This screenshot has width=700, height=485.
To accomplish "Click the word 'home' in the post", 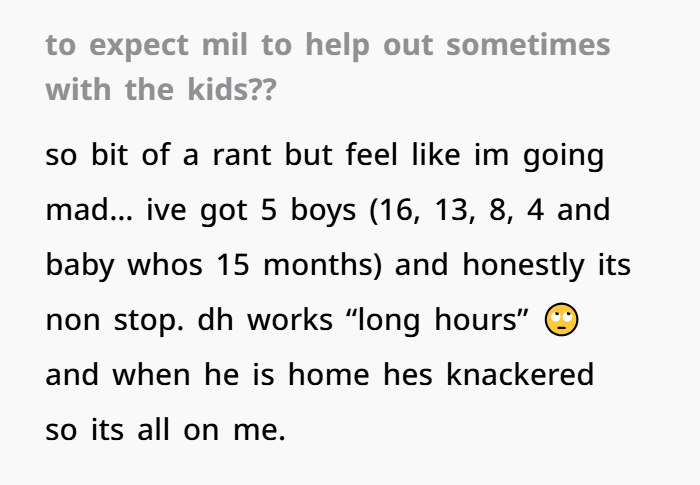I will point(329,374).
